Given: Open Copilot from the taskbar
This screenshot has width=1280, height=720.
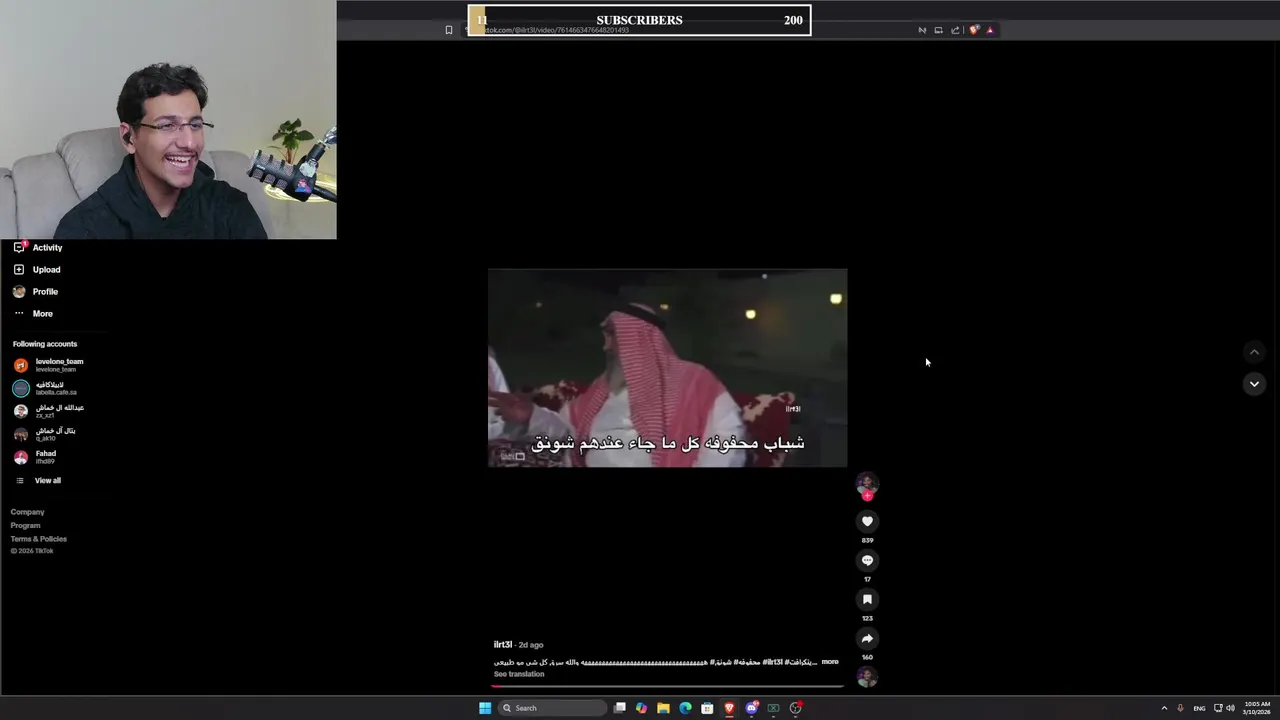Looking at the screenshot, I should [641, 708].
